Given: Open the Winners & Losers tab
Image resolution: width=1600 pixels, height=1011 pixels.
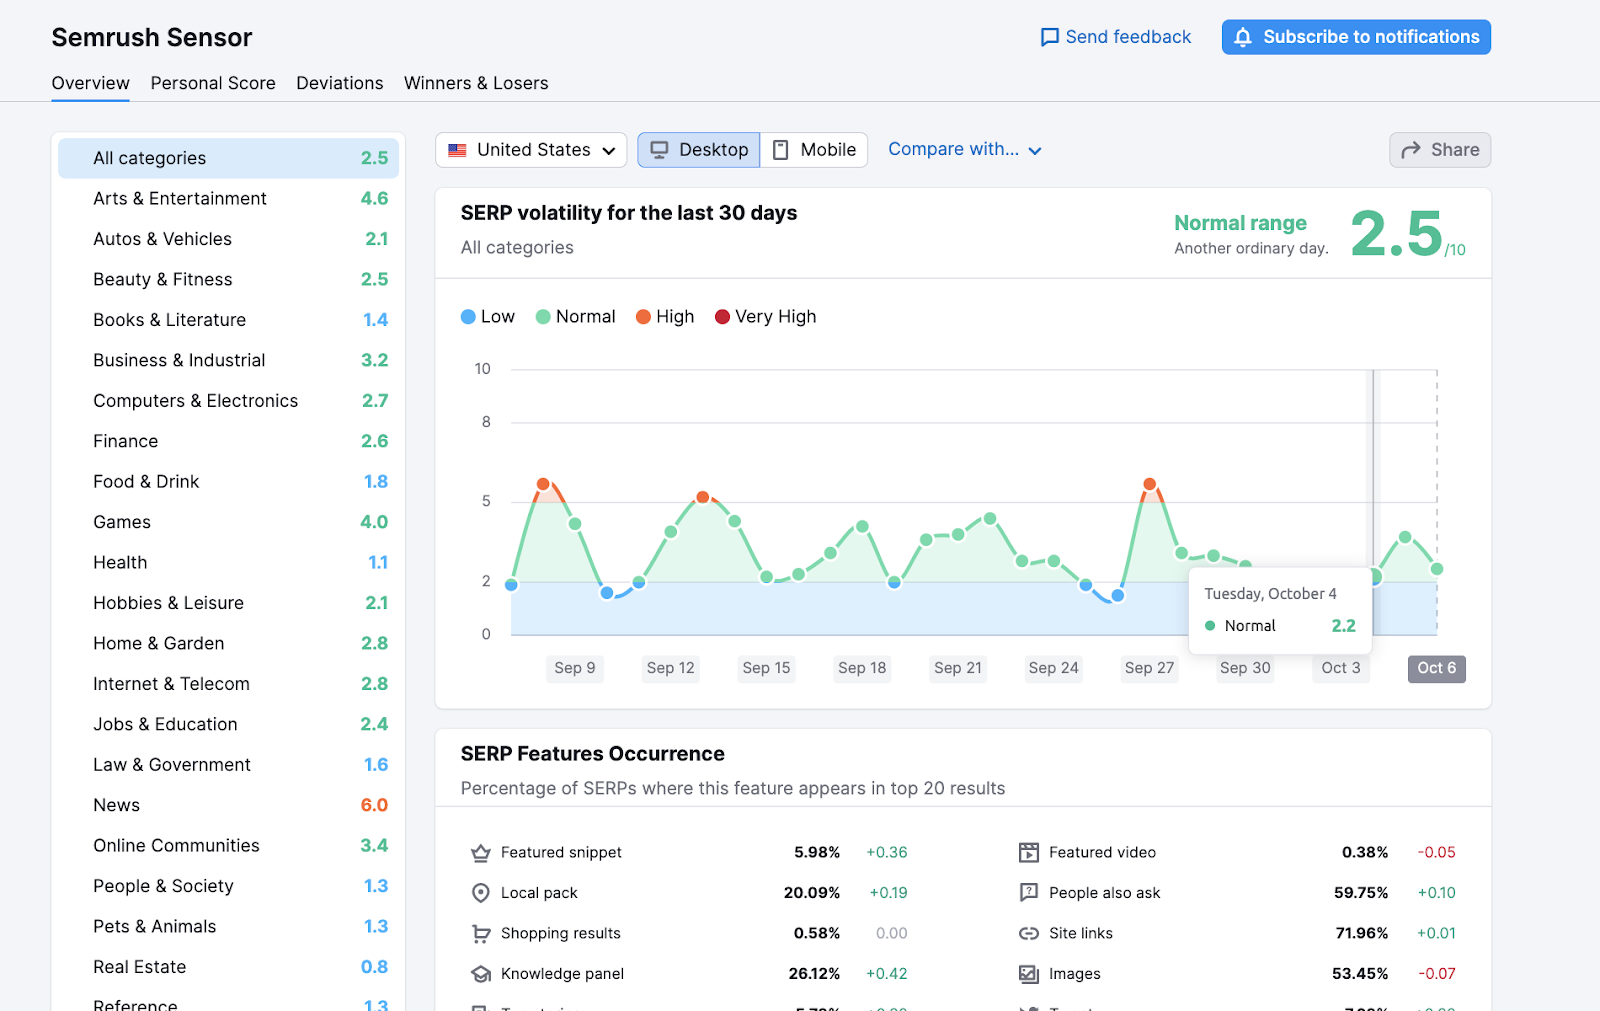Looking at the screenshot, I should click(x=476, y=83).
